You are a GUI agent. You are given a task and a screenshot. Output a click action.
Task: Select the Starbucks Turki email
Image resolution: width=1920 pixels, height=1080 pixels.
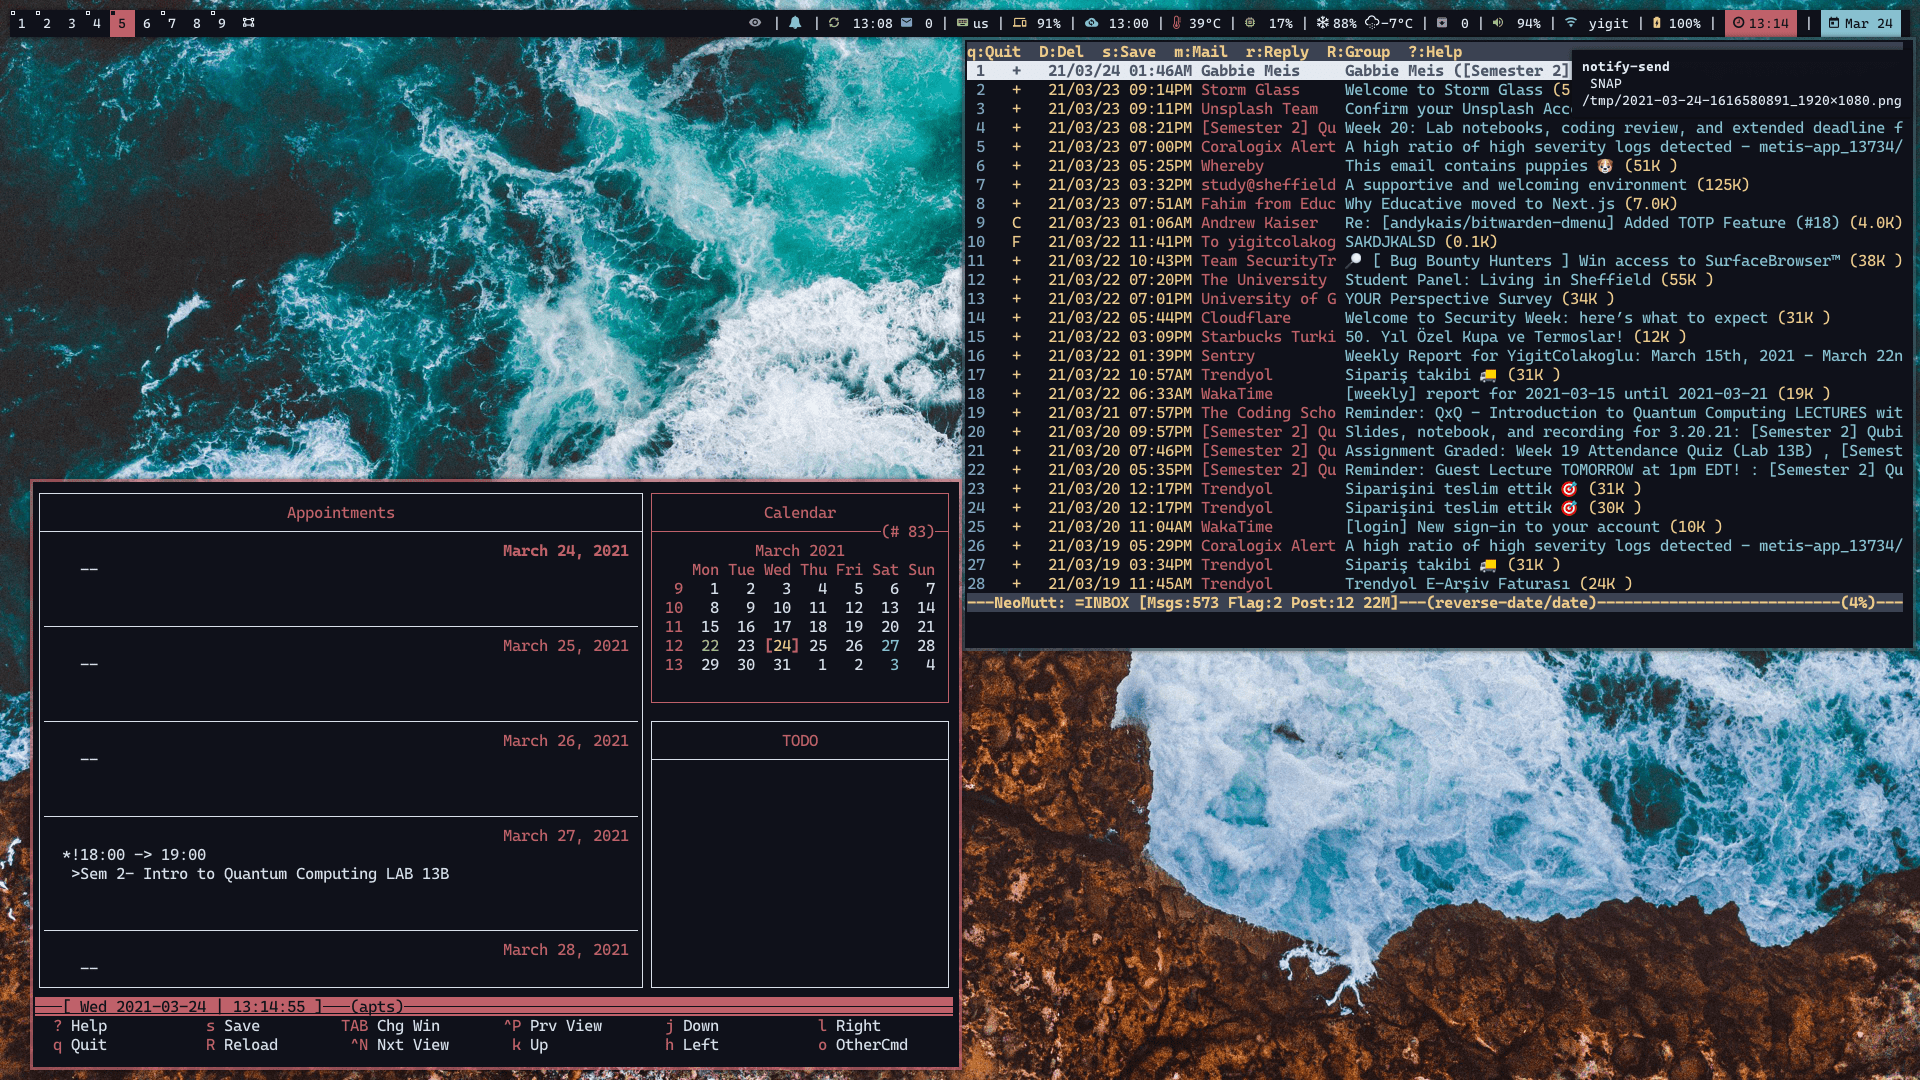(1435, 337)
